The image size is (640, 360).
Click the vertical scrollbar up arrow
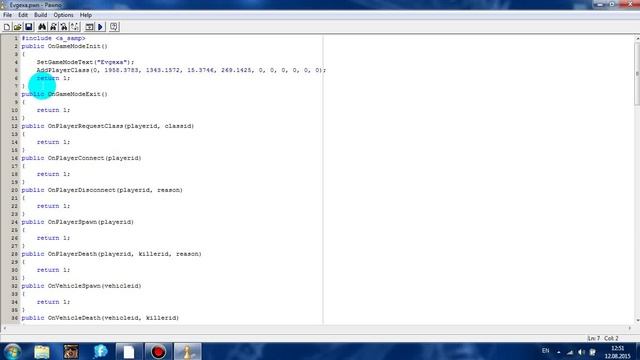point(637,38)
